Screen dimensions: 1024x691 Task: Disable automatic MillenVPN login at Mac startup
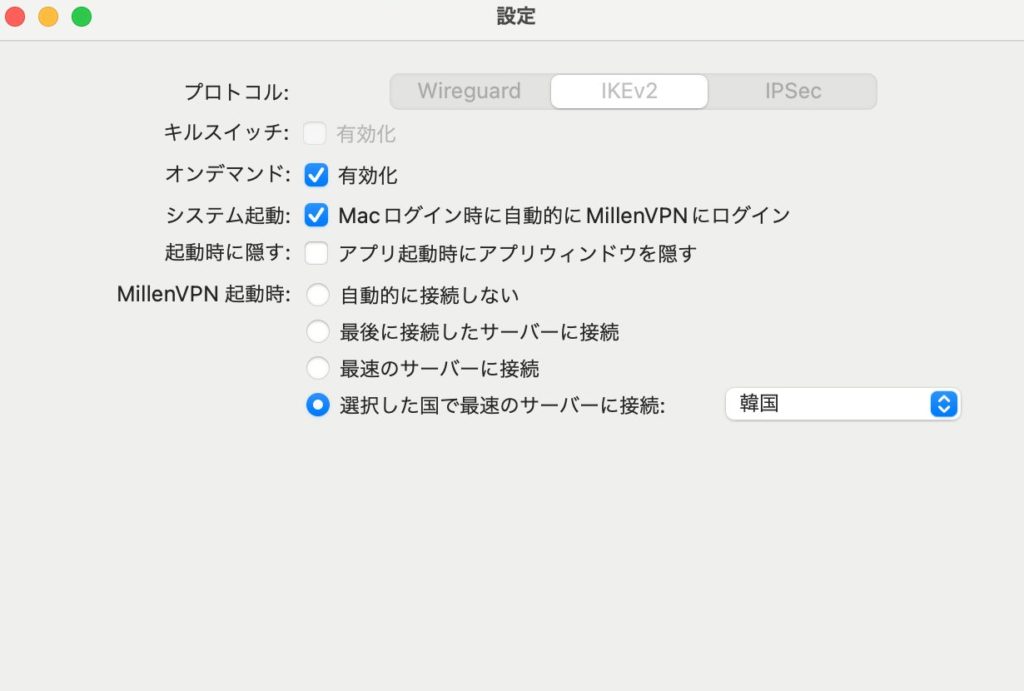coord(317,213)
